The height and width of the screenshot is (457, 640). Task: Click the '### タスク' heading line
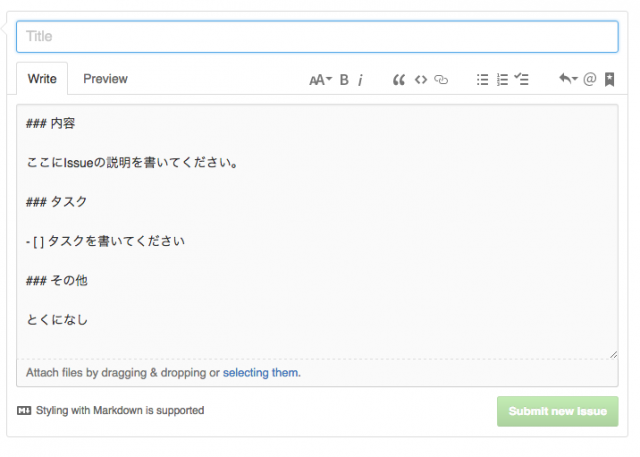56,202
